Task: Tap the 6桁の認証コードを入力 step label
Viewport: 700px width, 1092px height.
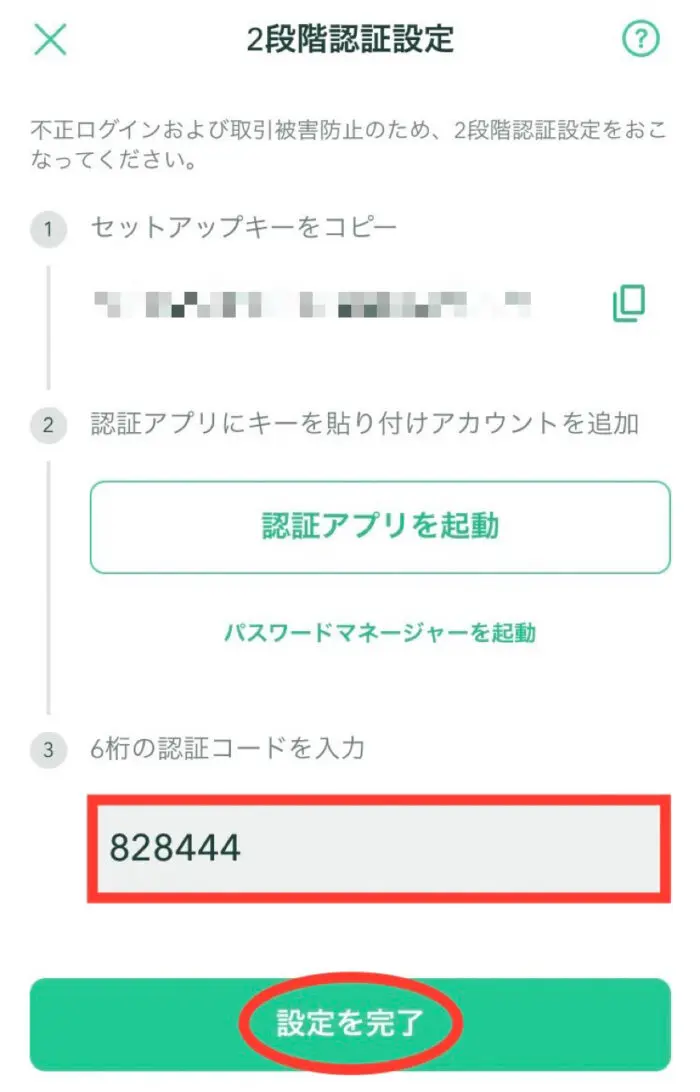Action: coord(228,749)
